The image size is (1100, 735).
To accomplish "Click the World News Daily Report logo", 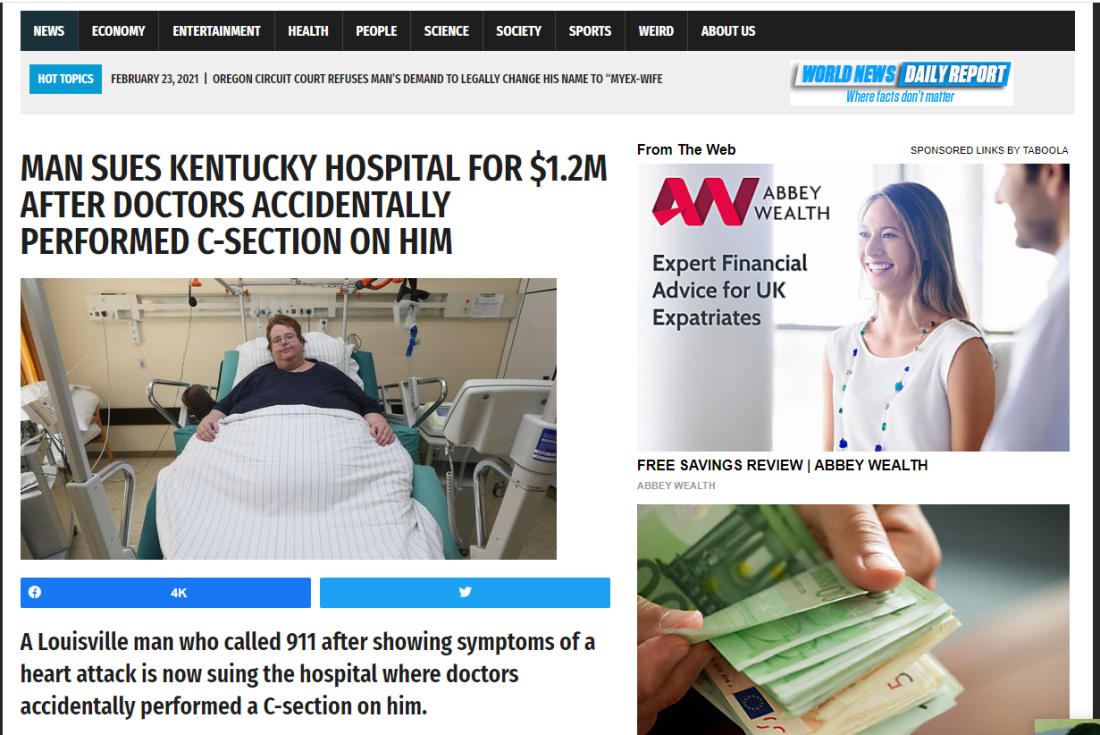I will (x=901, y=83).
